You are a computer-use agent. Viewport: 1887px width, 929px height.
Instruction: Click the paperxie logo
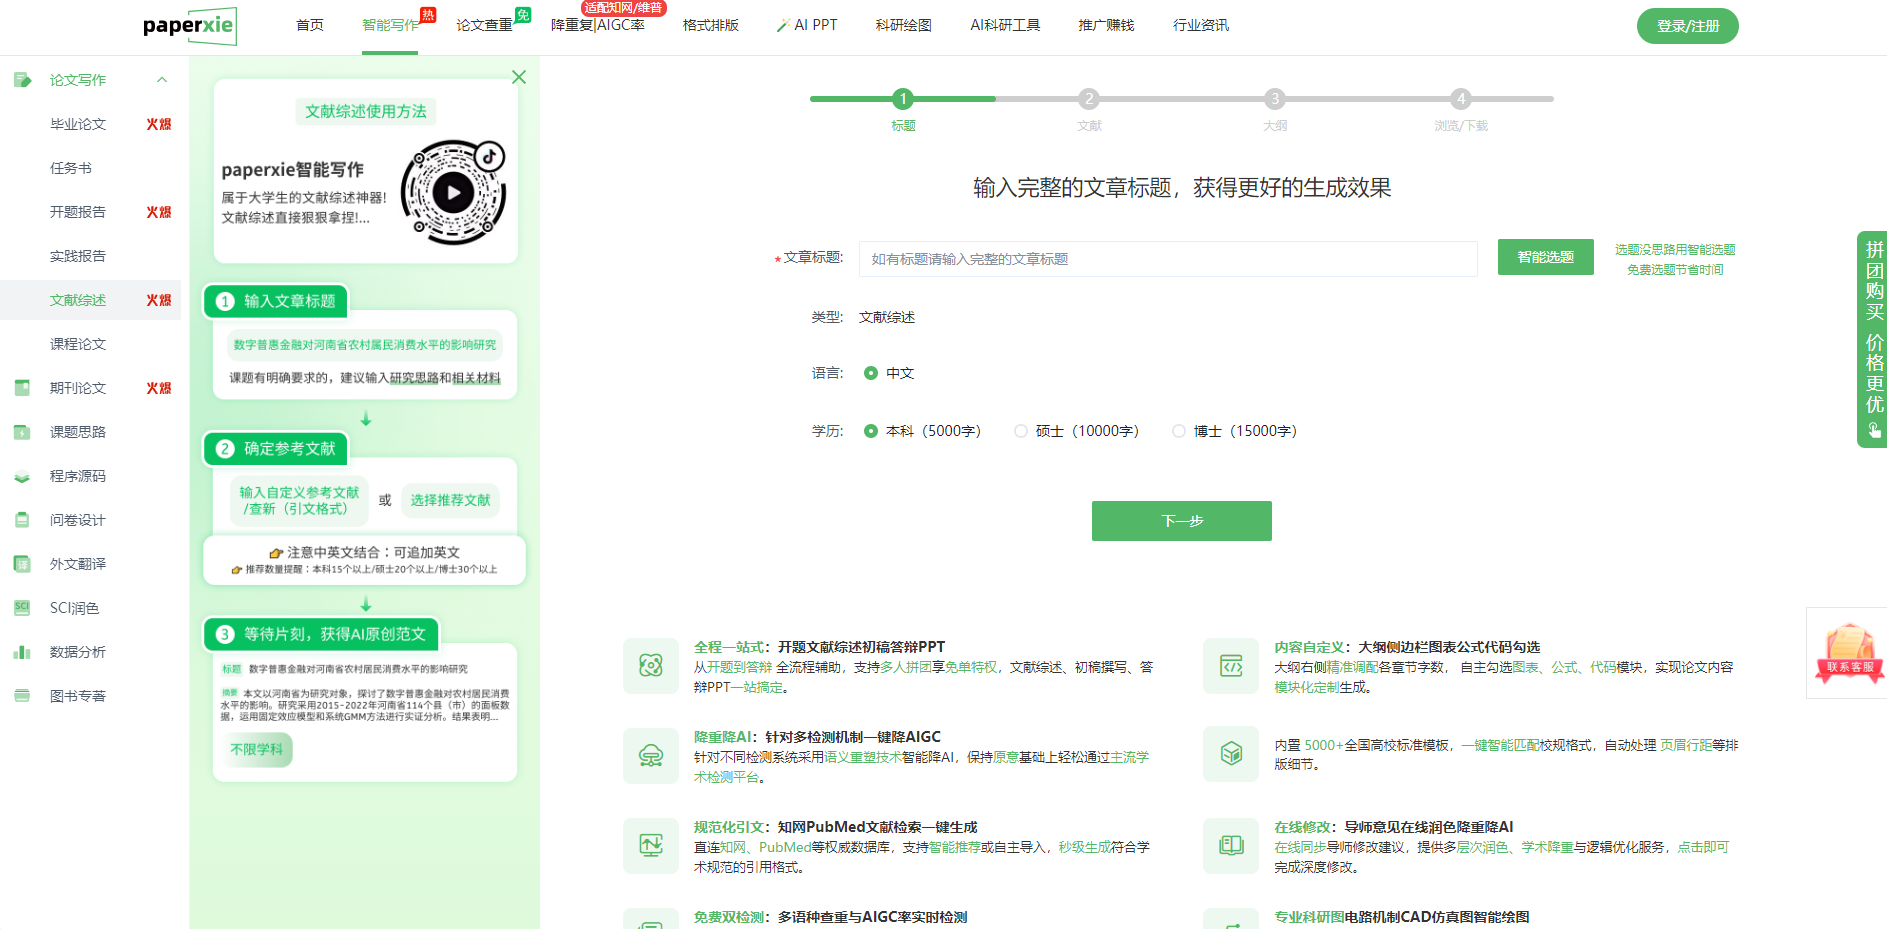[190, 26]
